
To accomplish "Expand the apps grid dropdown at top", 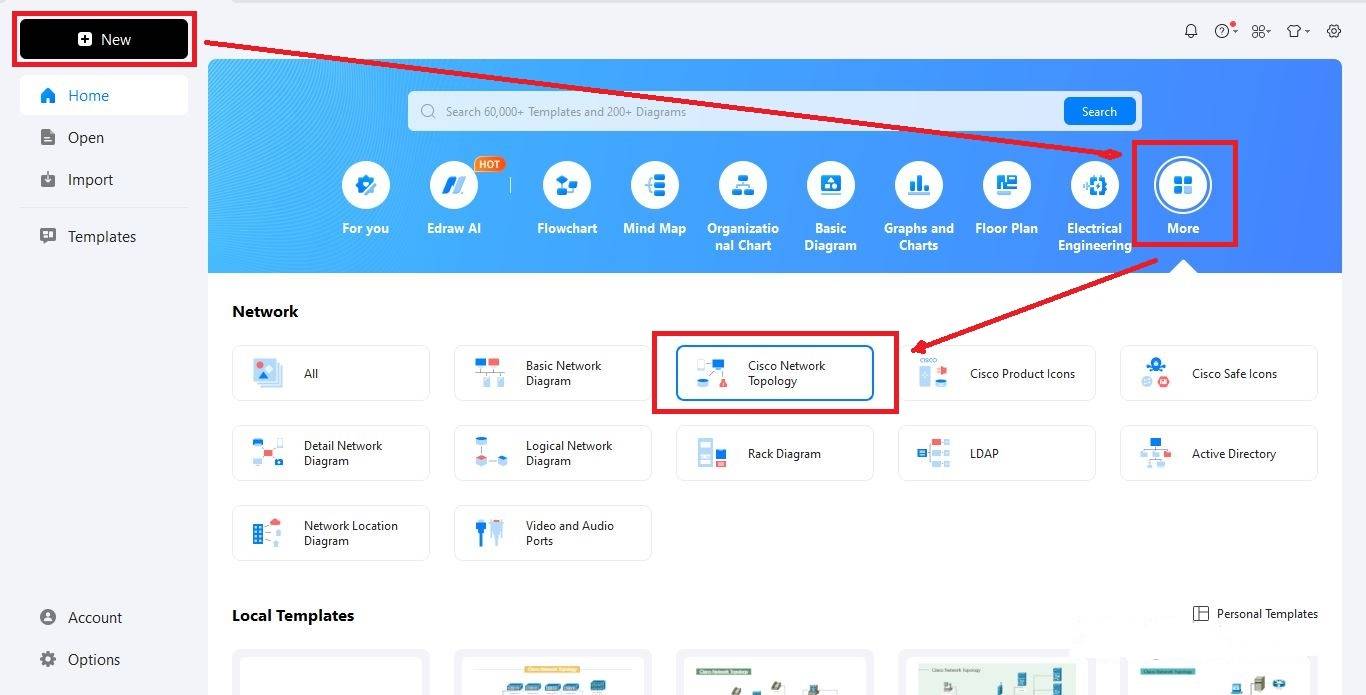I will pyautogui.click(x=1262, y=31).
